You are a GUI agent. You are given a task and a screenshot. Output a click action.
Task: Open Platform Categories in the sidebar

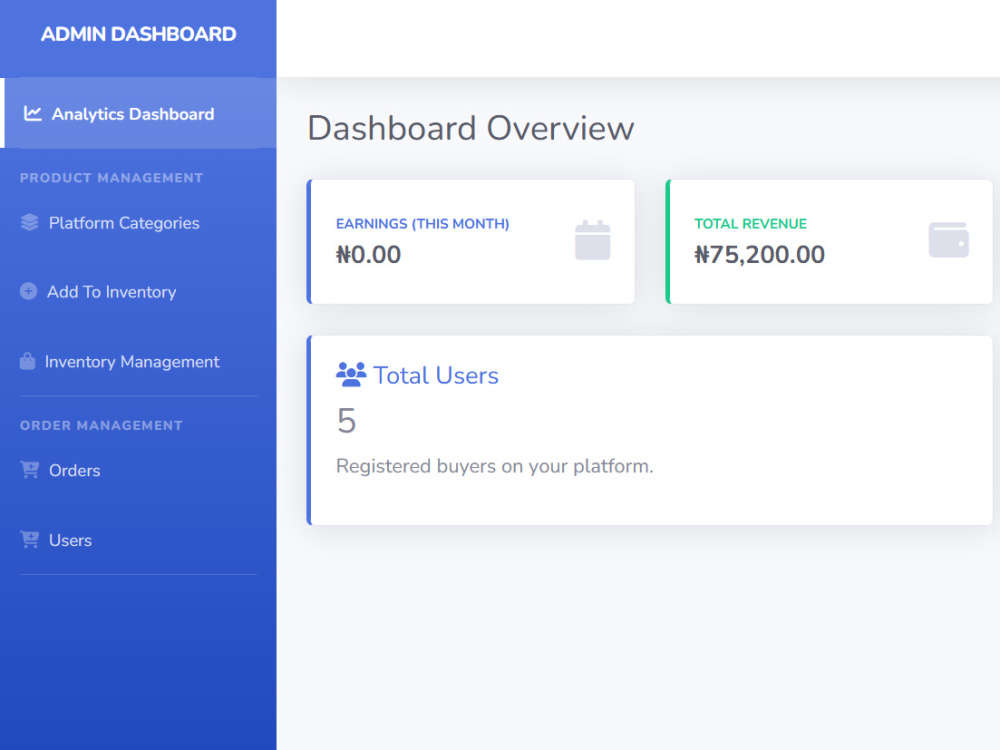coord(138,223)
